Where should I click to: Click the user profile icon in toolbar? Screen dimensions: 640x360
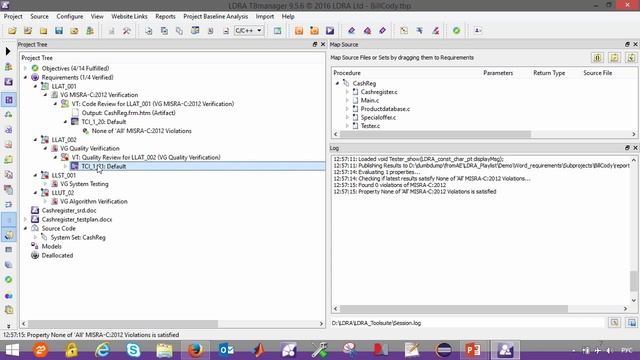(478, 31)
